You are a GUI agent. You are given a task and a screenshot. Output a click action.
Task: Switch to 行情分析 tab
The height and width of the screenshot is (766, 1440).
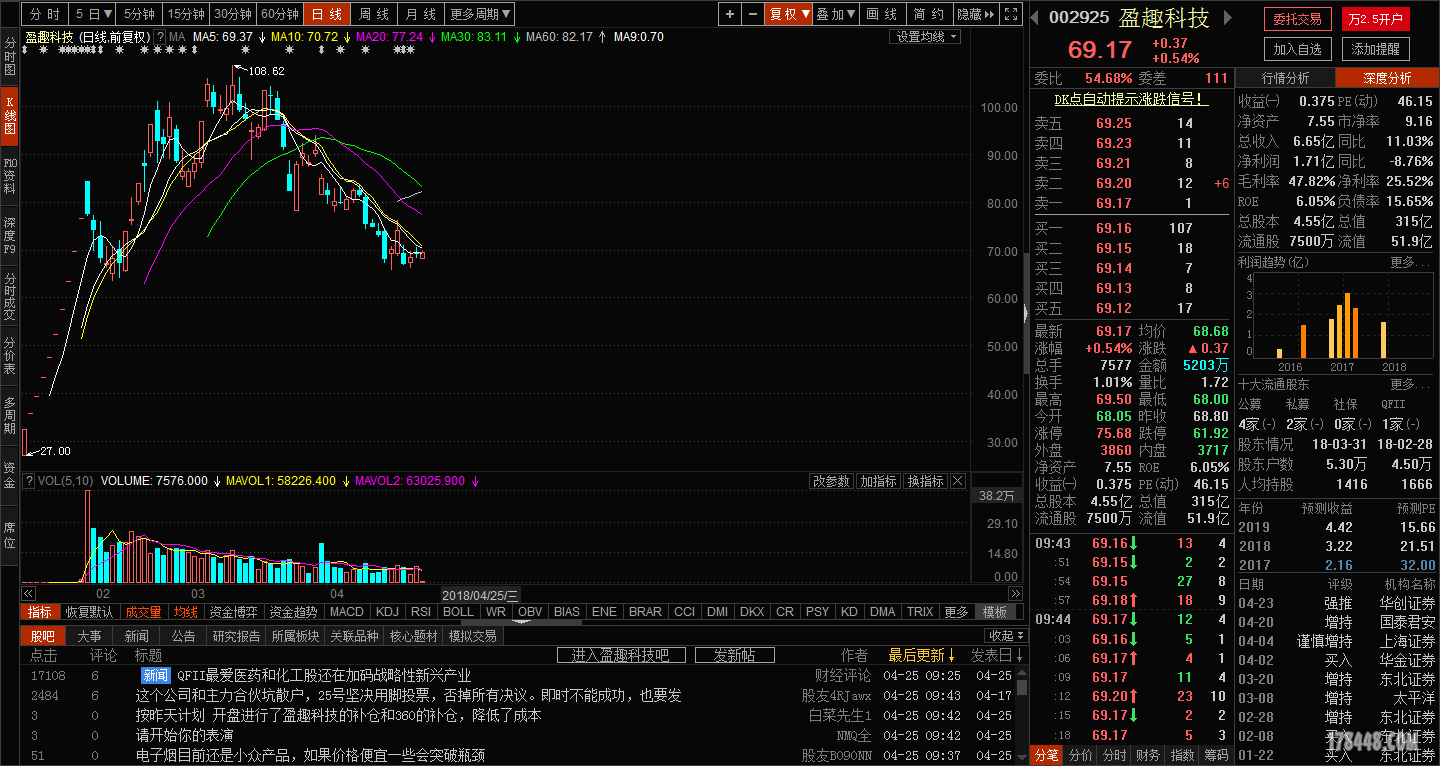pyautogui.click(x=1285, y=78)
